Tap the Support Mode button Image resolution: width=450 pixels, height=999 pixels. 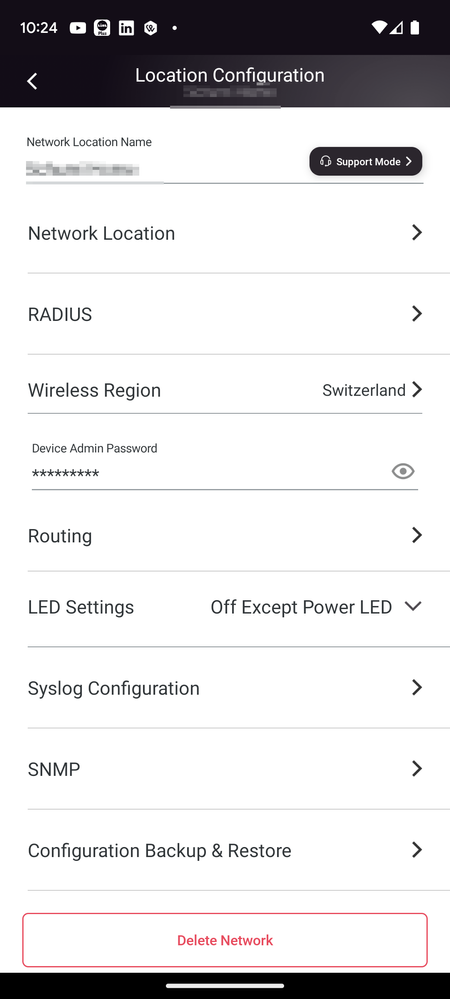pyautogui.click(x=366, y=162)
